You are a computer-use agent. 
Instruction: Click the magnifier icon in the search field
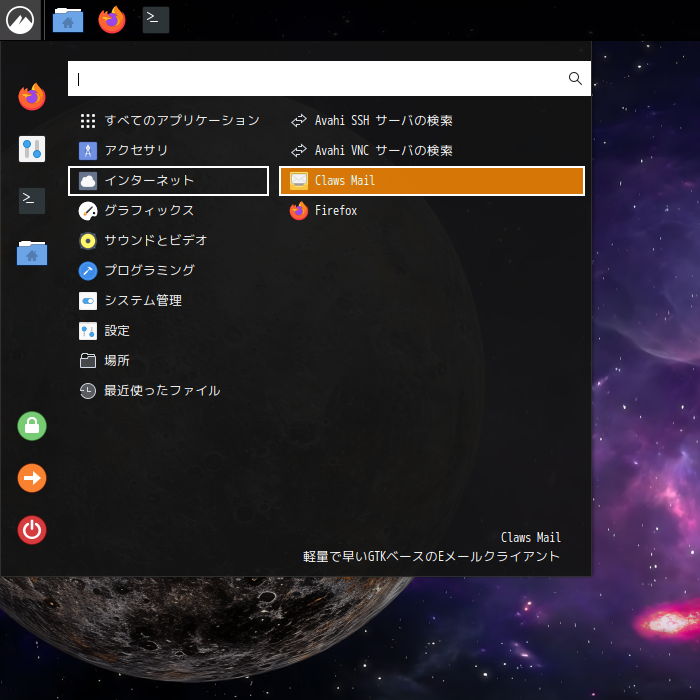[575, 79]
